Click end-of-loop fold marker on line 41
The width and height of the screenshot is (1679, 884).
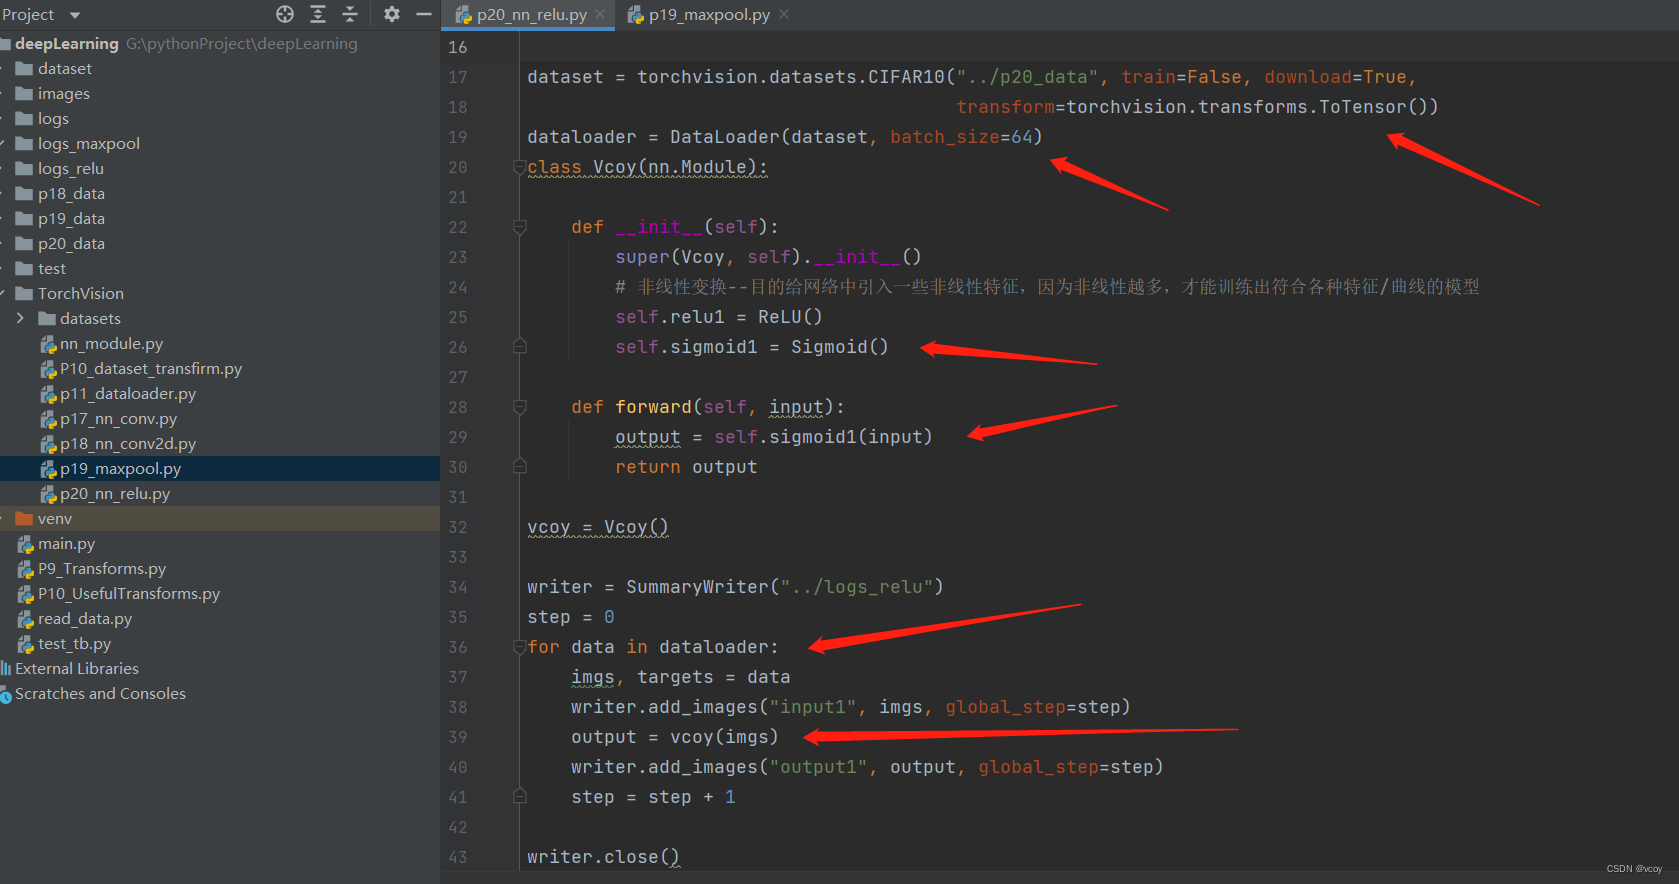point(520,796)
